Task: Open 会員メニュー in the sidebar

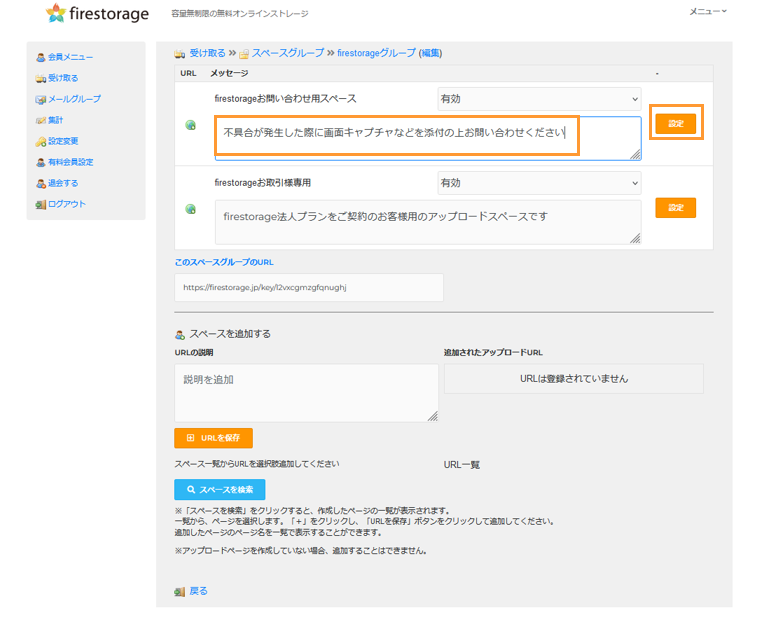Action: click(x=70, y=57)
